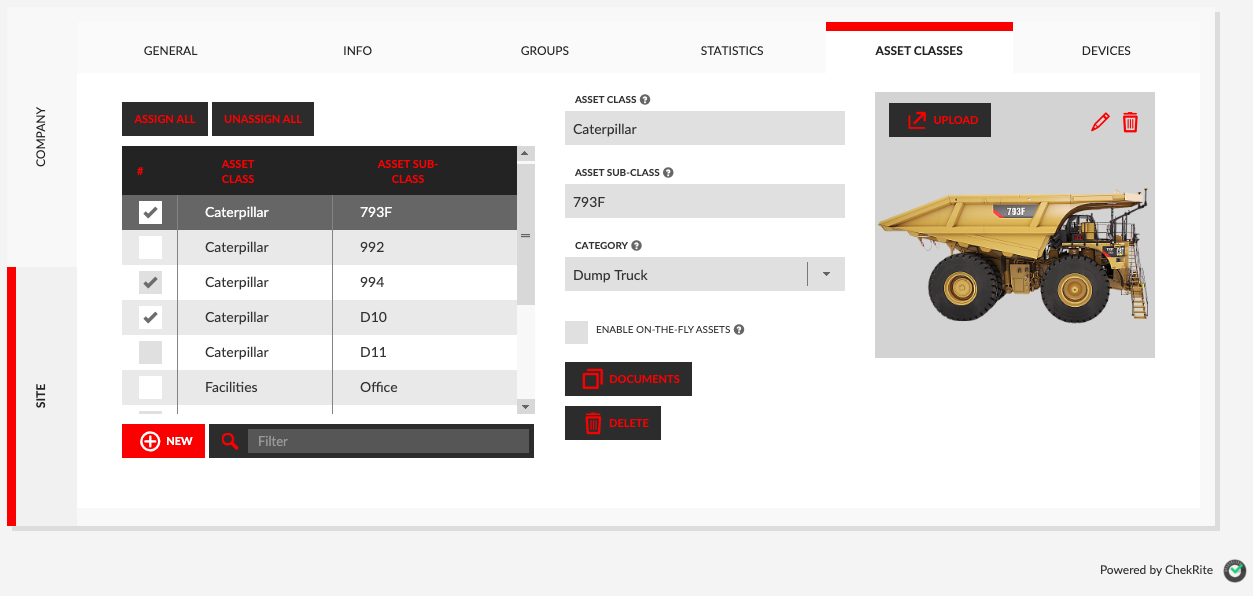Click the help icon beside Enable On-The-Fly Assets
1253x596 pixels.
[739, 330]
